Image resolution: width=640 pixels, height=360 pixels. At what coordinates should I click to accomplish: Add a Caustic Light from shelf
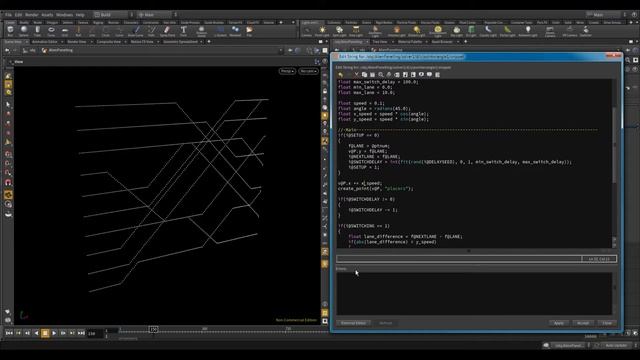(x=488, y=31)
